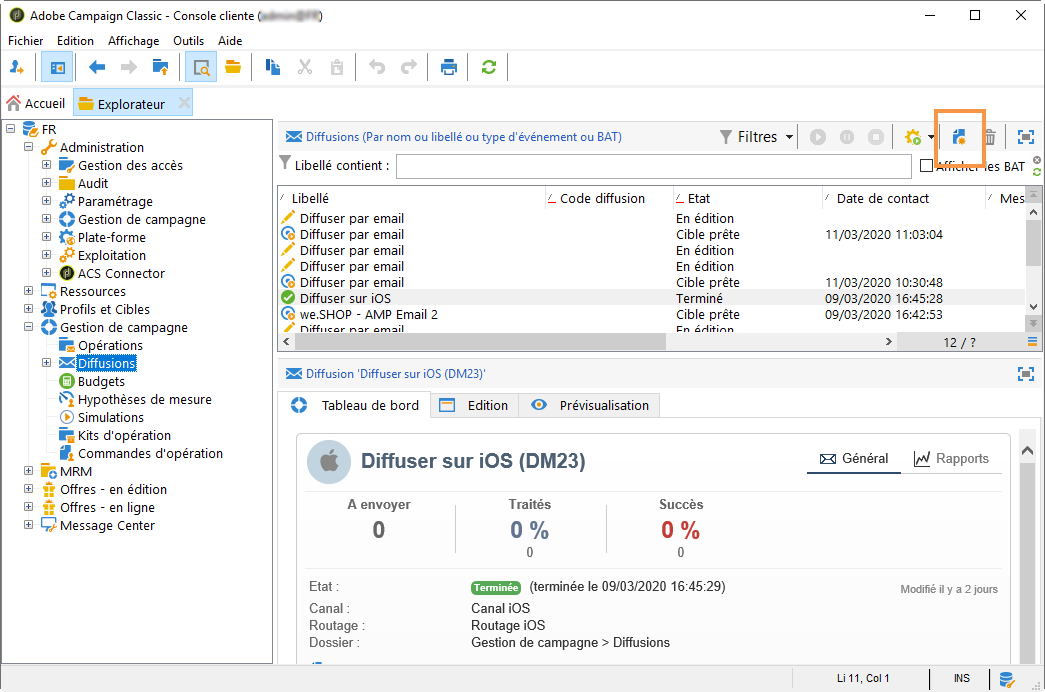Click the print icon
The image size is (1045, 692).
coord(449,67)
